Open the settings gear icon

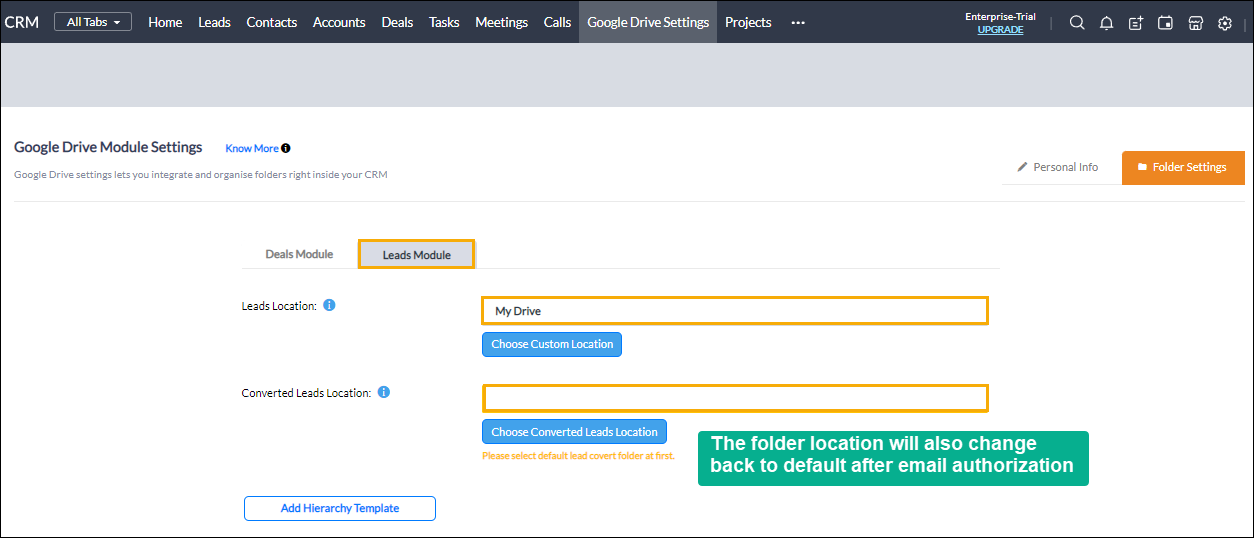point(1225,23)
